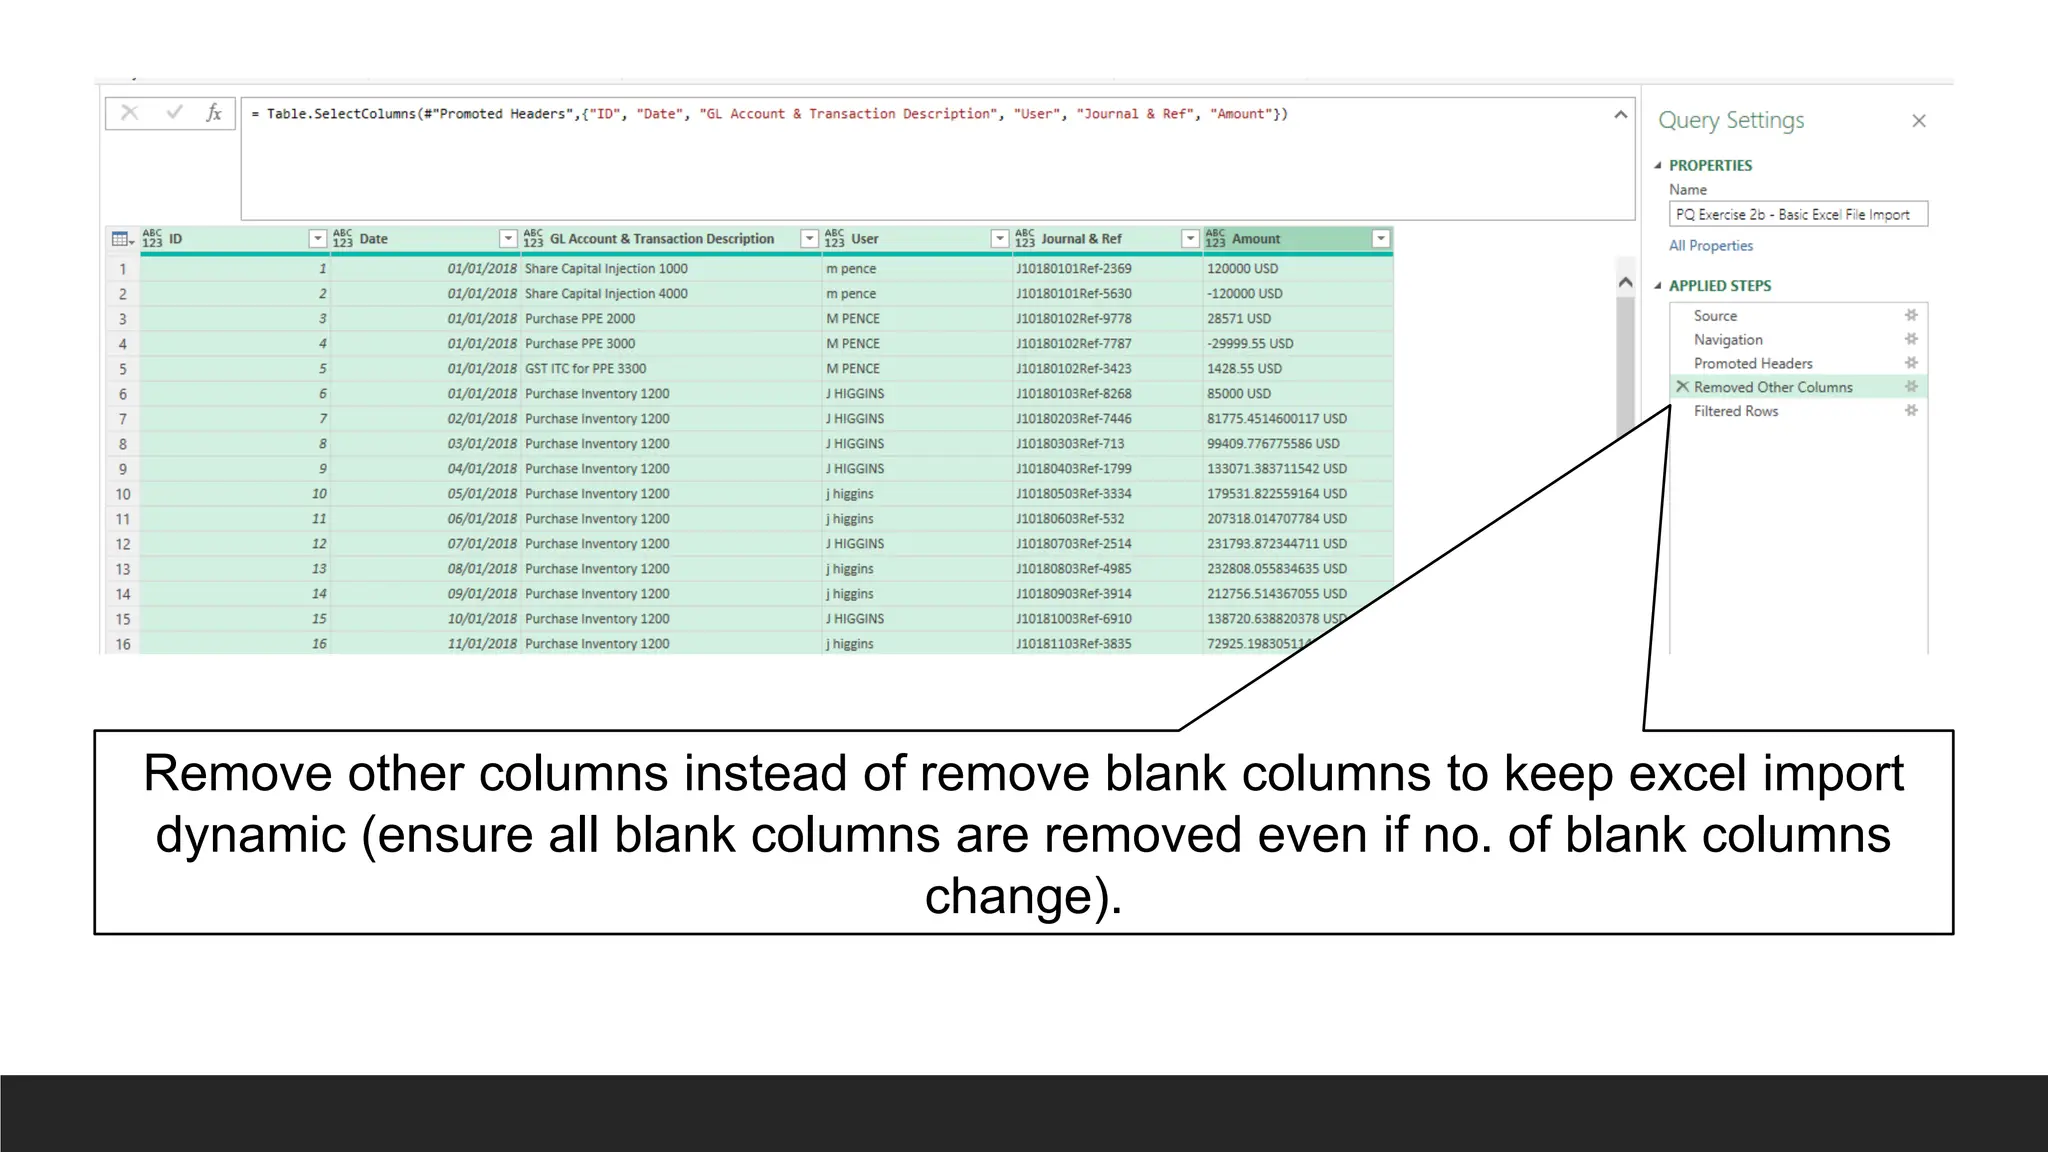
Task: Open gear settings for Promoted Headers step
Action: point(1911,363)
